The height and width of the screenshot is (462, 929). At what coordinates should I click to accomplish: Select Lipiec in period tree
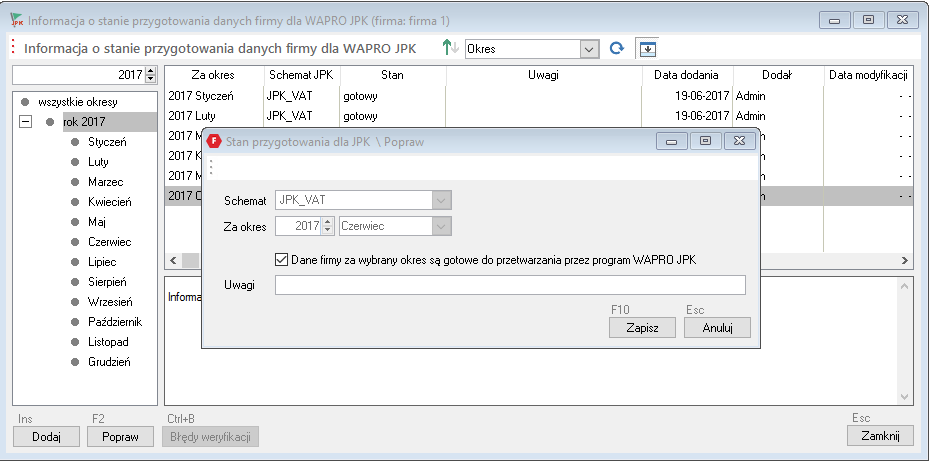(102, 262)
